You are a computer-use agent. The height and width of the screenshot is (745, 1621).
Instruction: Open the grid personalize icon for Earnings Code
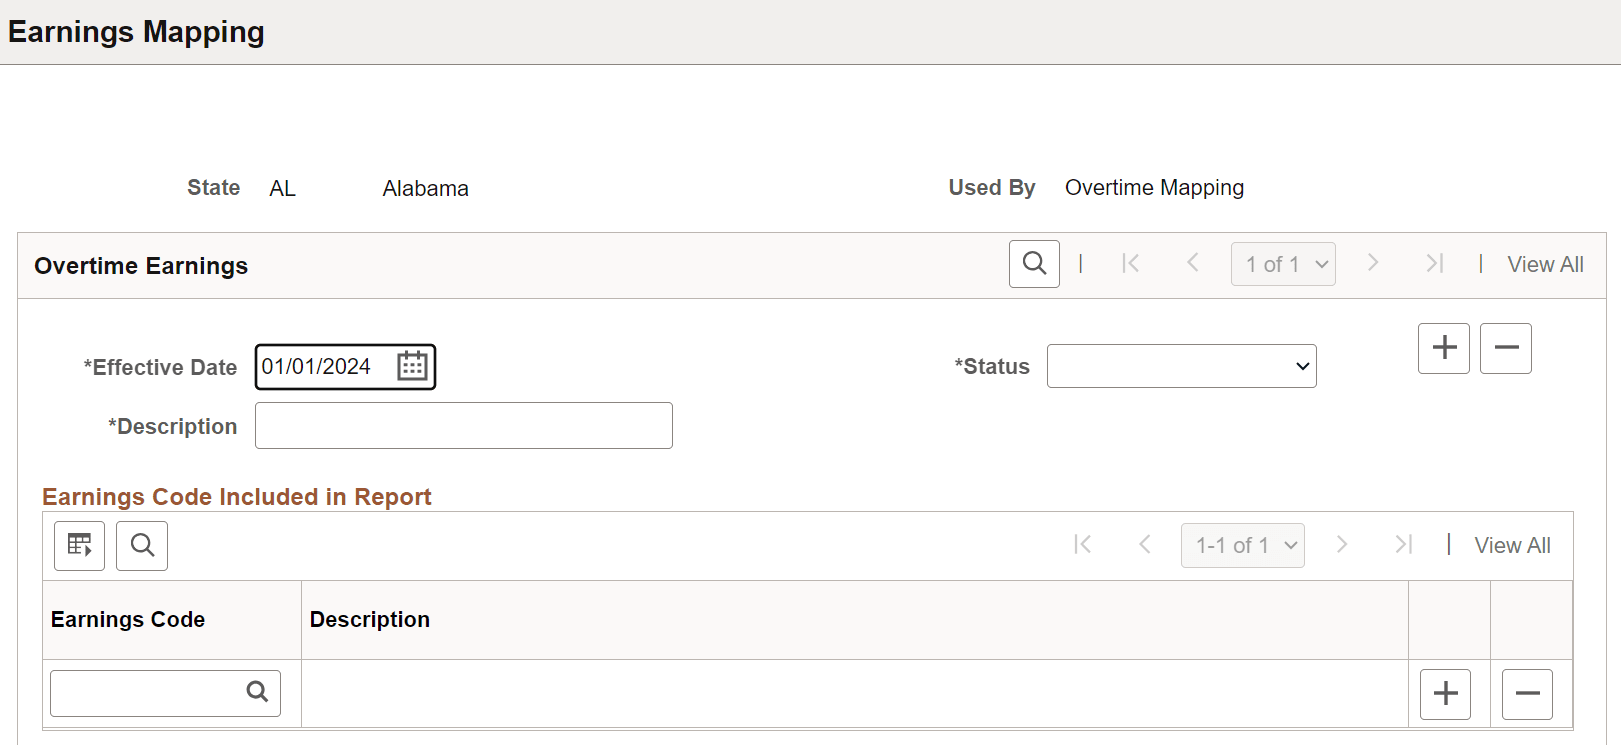79,545
